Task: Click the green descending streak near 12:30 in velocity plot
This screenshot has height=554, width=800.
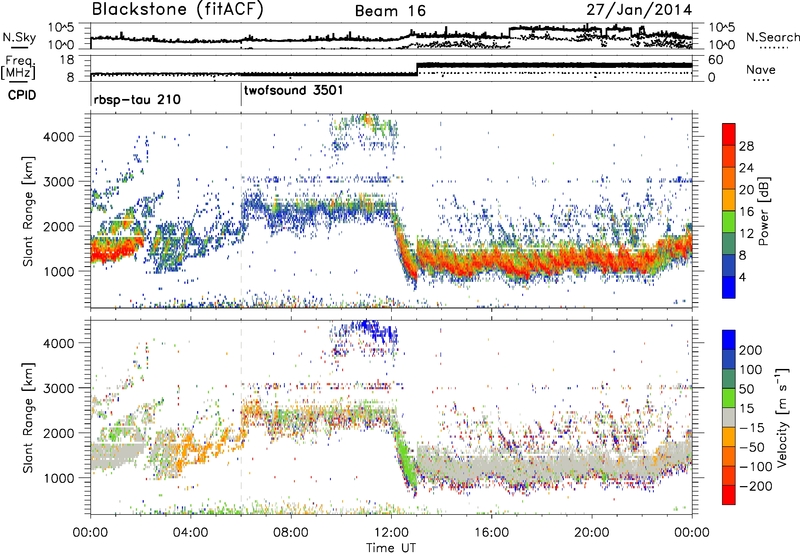Action: click(406, 459)
